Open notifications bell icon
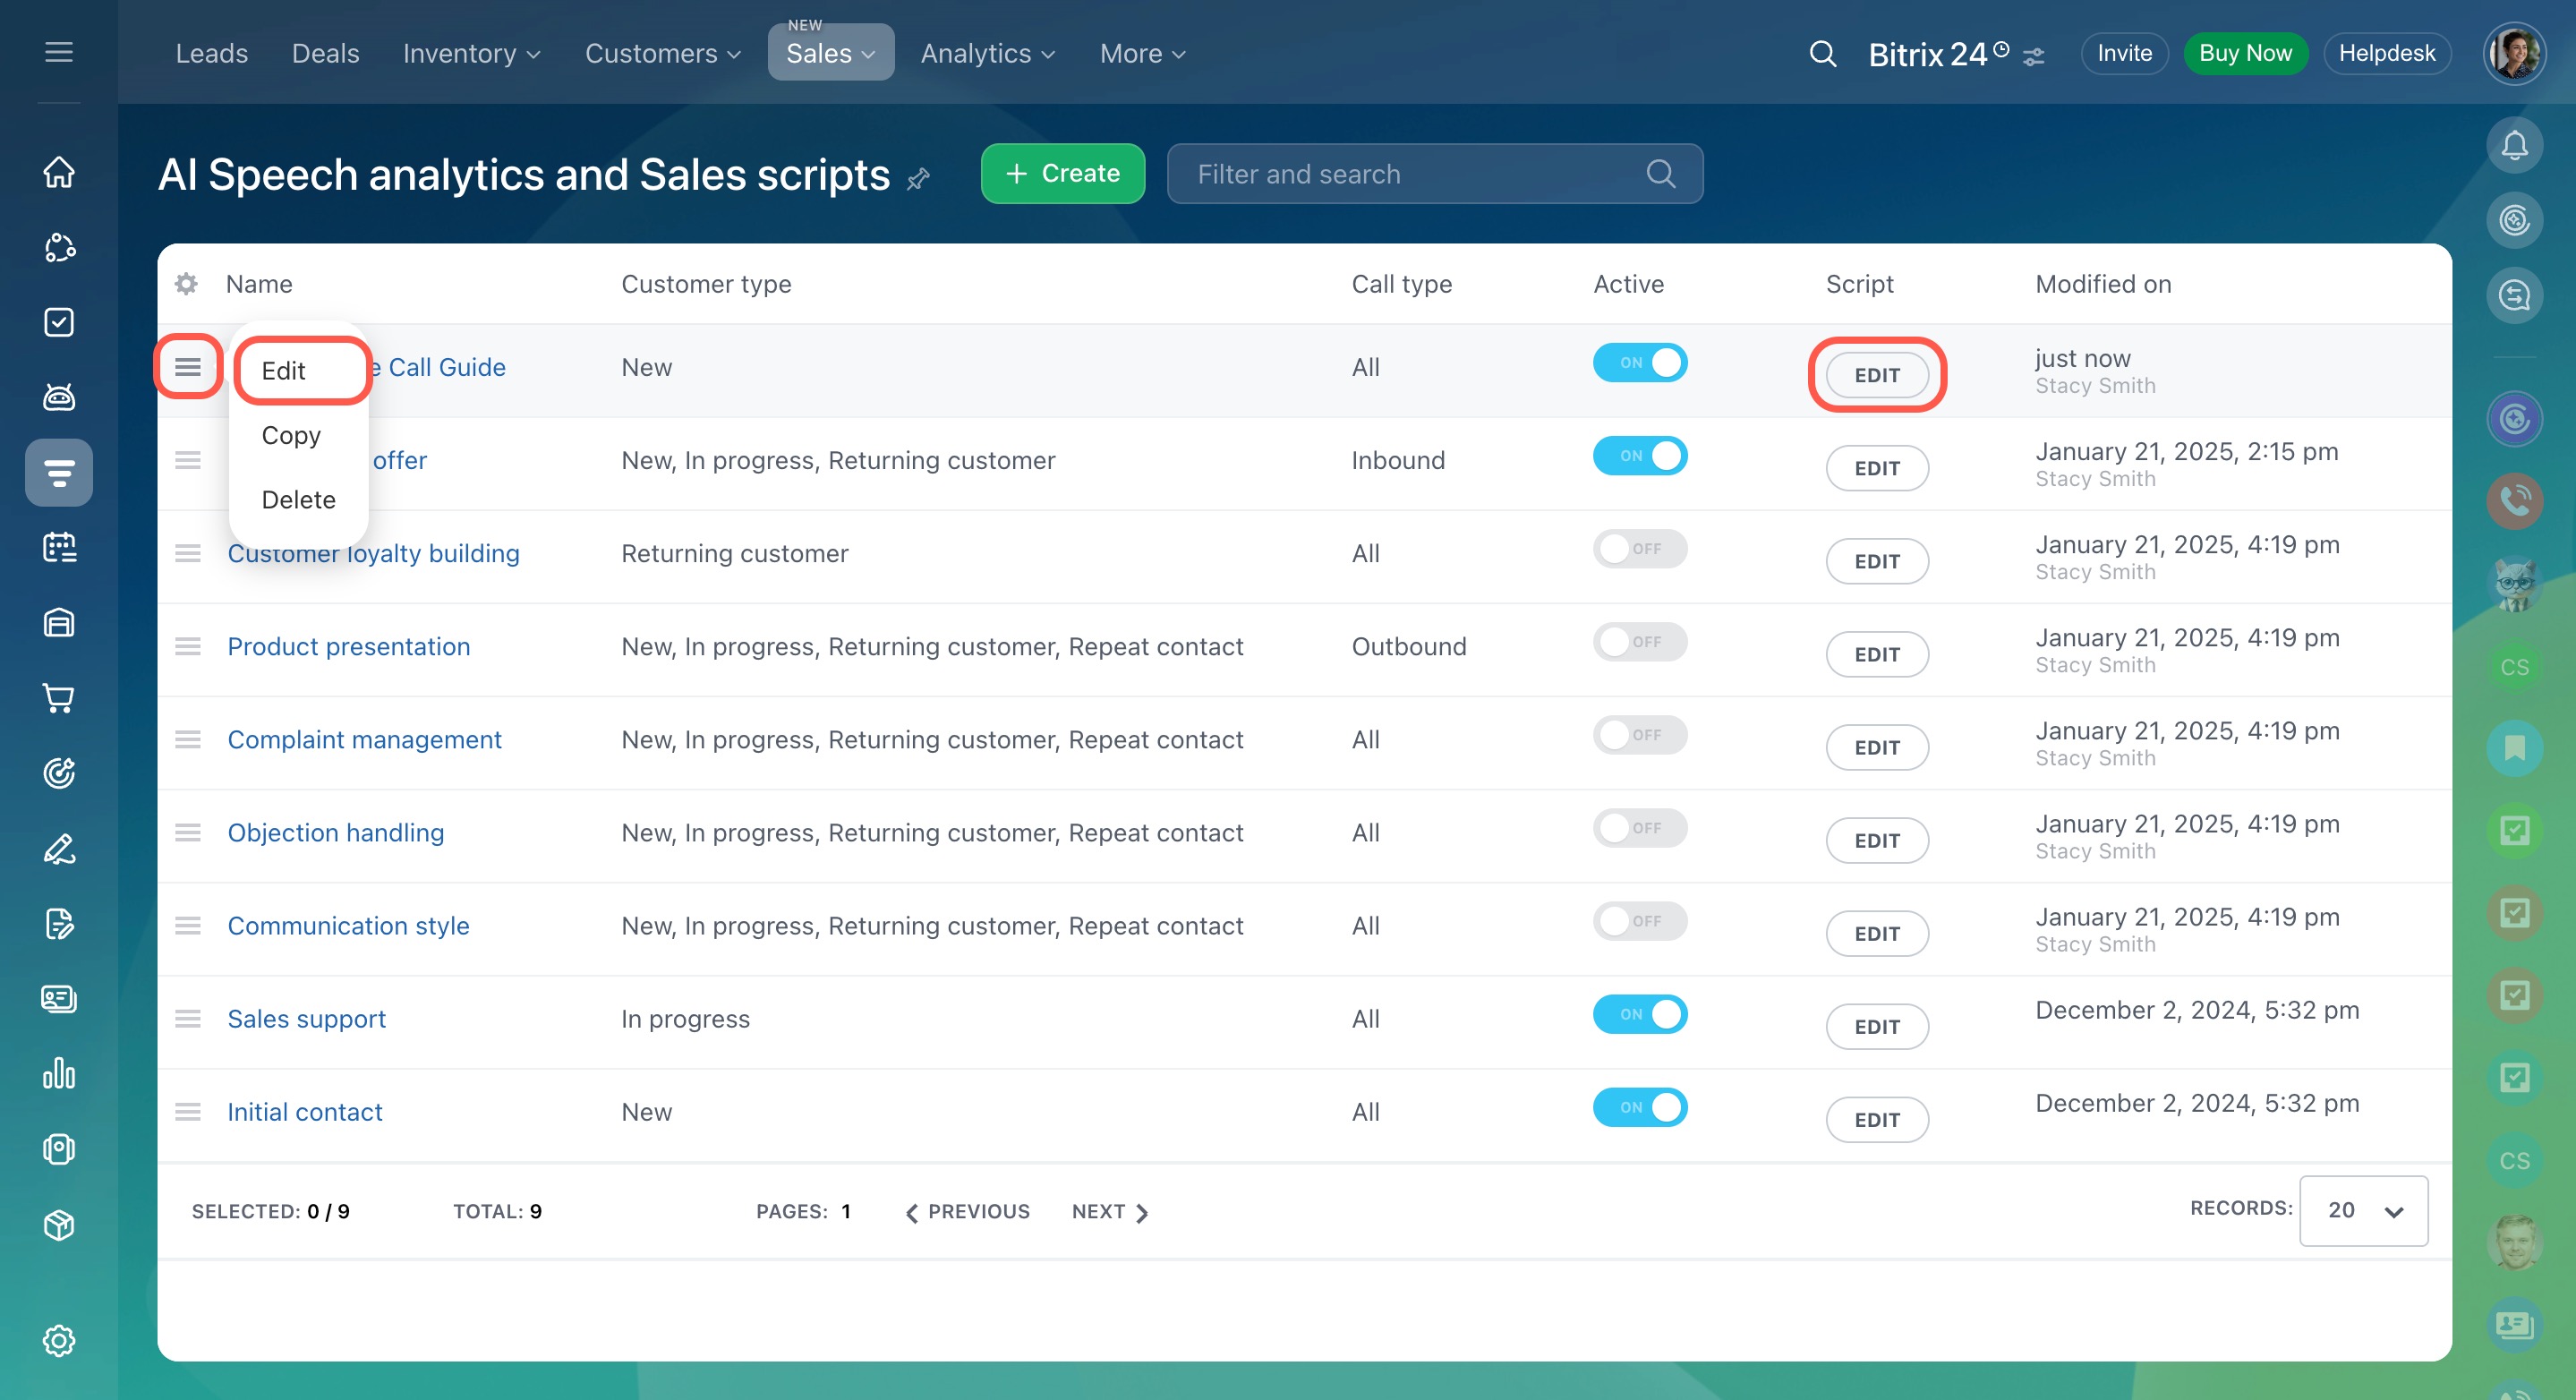This screenshot has width=2576, height=1400. (2513, 146)
